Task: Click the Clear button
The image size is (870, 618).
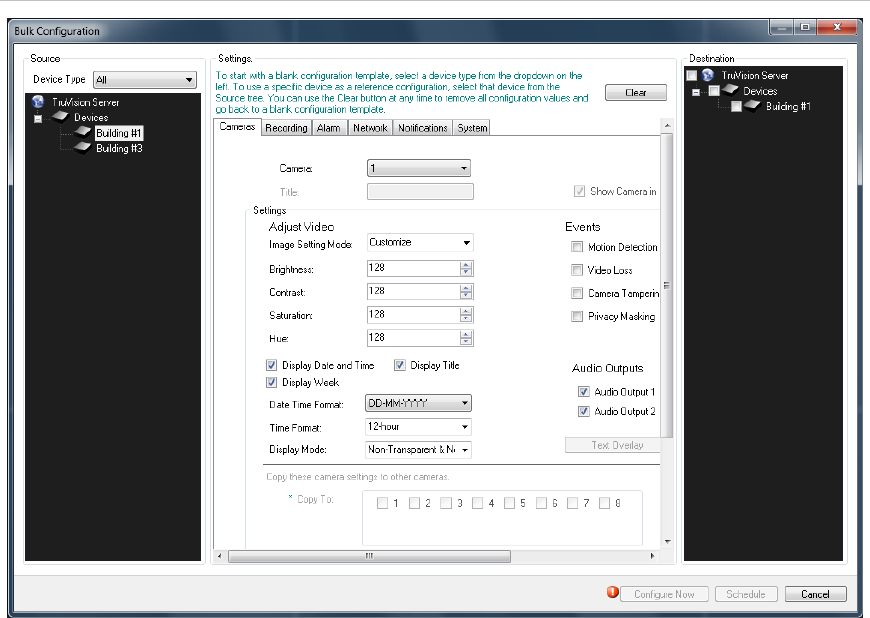Action: click(x=636, y=93)
